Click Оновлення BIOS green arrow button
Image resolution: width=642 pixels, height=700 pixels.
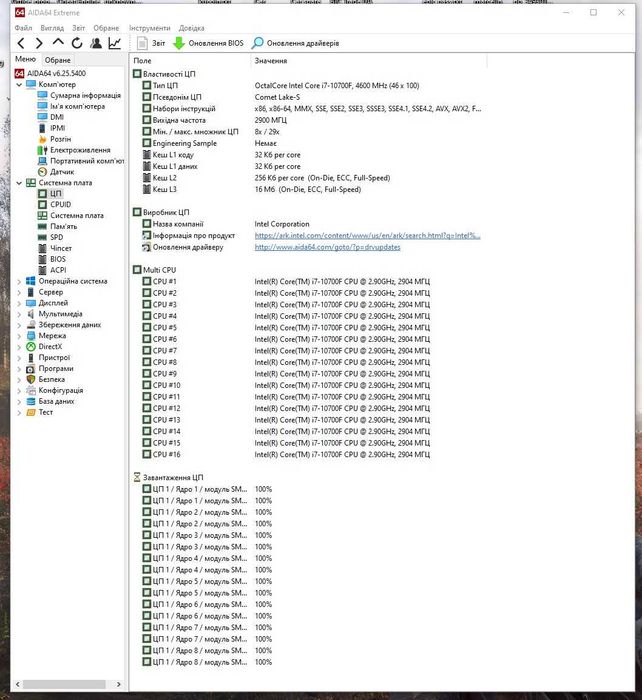[x=208, y=43]
